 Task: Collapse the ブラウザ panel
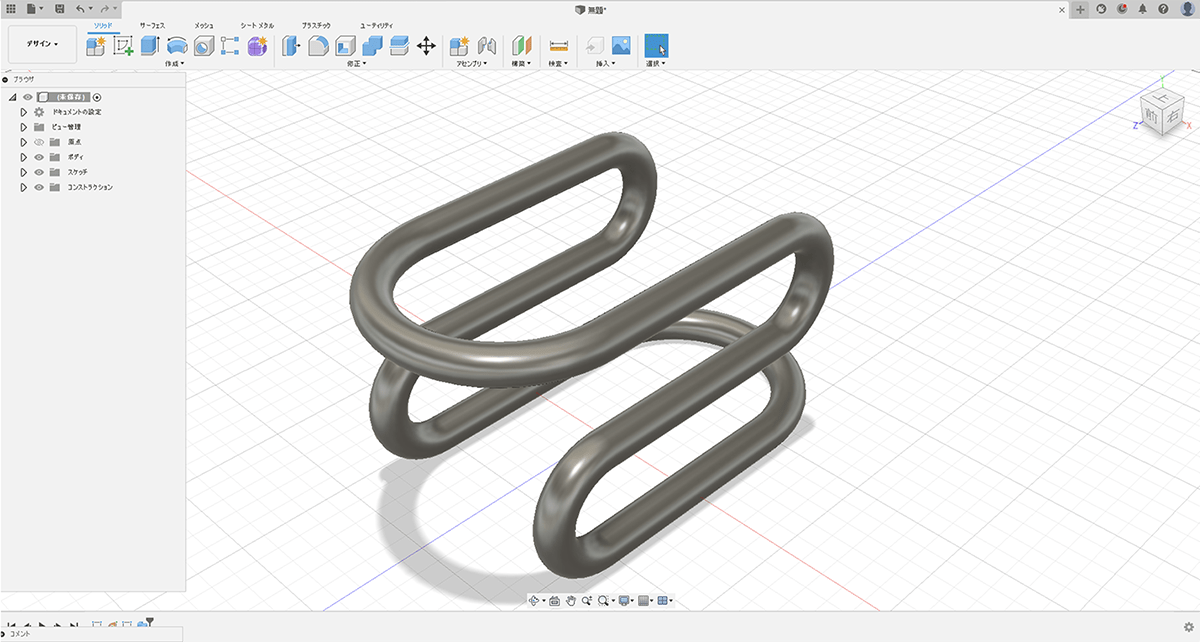coord(5,78)
